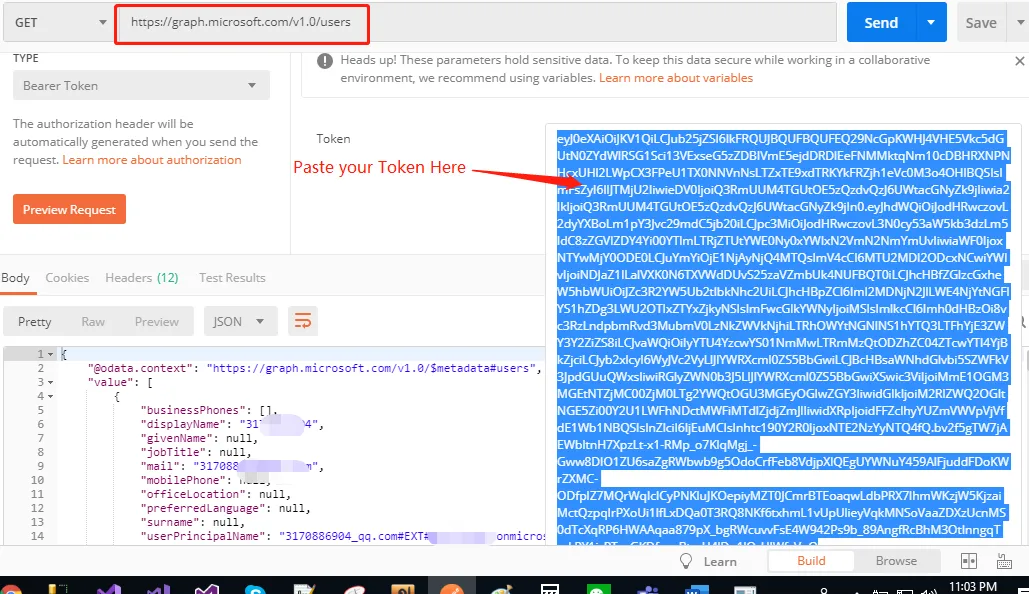The height and width of the screenshot is (594, 1029).
Task: Select the Preview view mode
Action: pos(157,322)
